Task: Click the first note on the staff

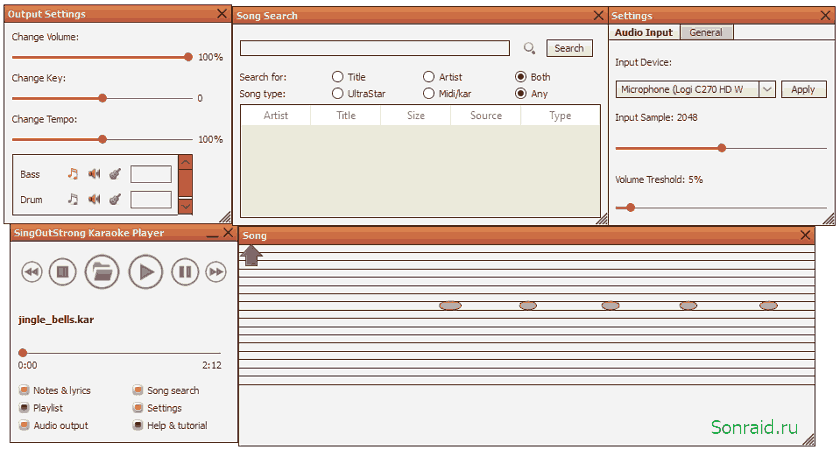Action: point(451,305)
